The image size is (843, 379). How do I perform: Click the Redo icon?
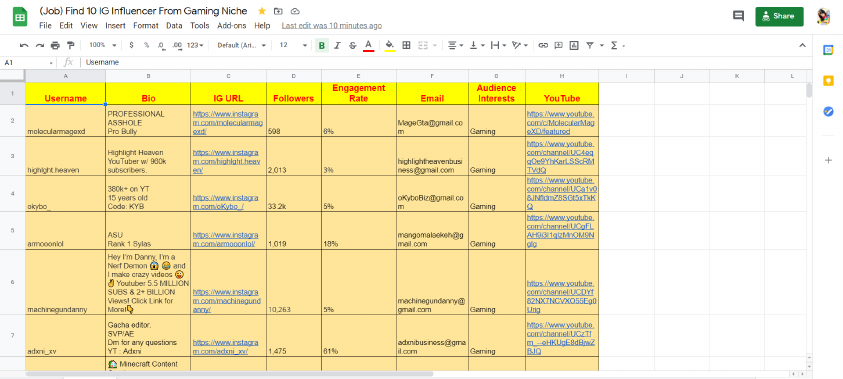[39, 46]
